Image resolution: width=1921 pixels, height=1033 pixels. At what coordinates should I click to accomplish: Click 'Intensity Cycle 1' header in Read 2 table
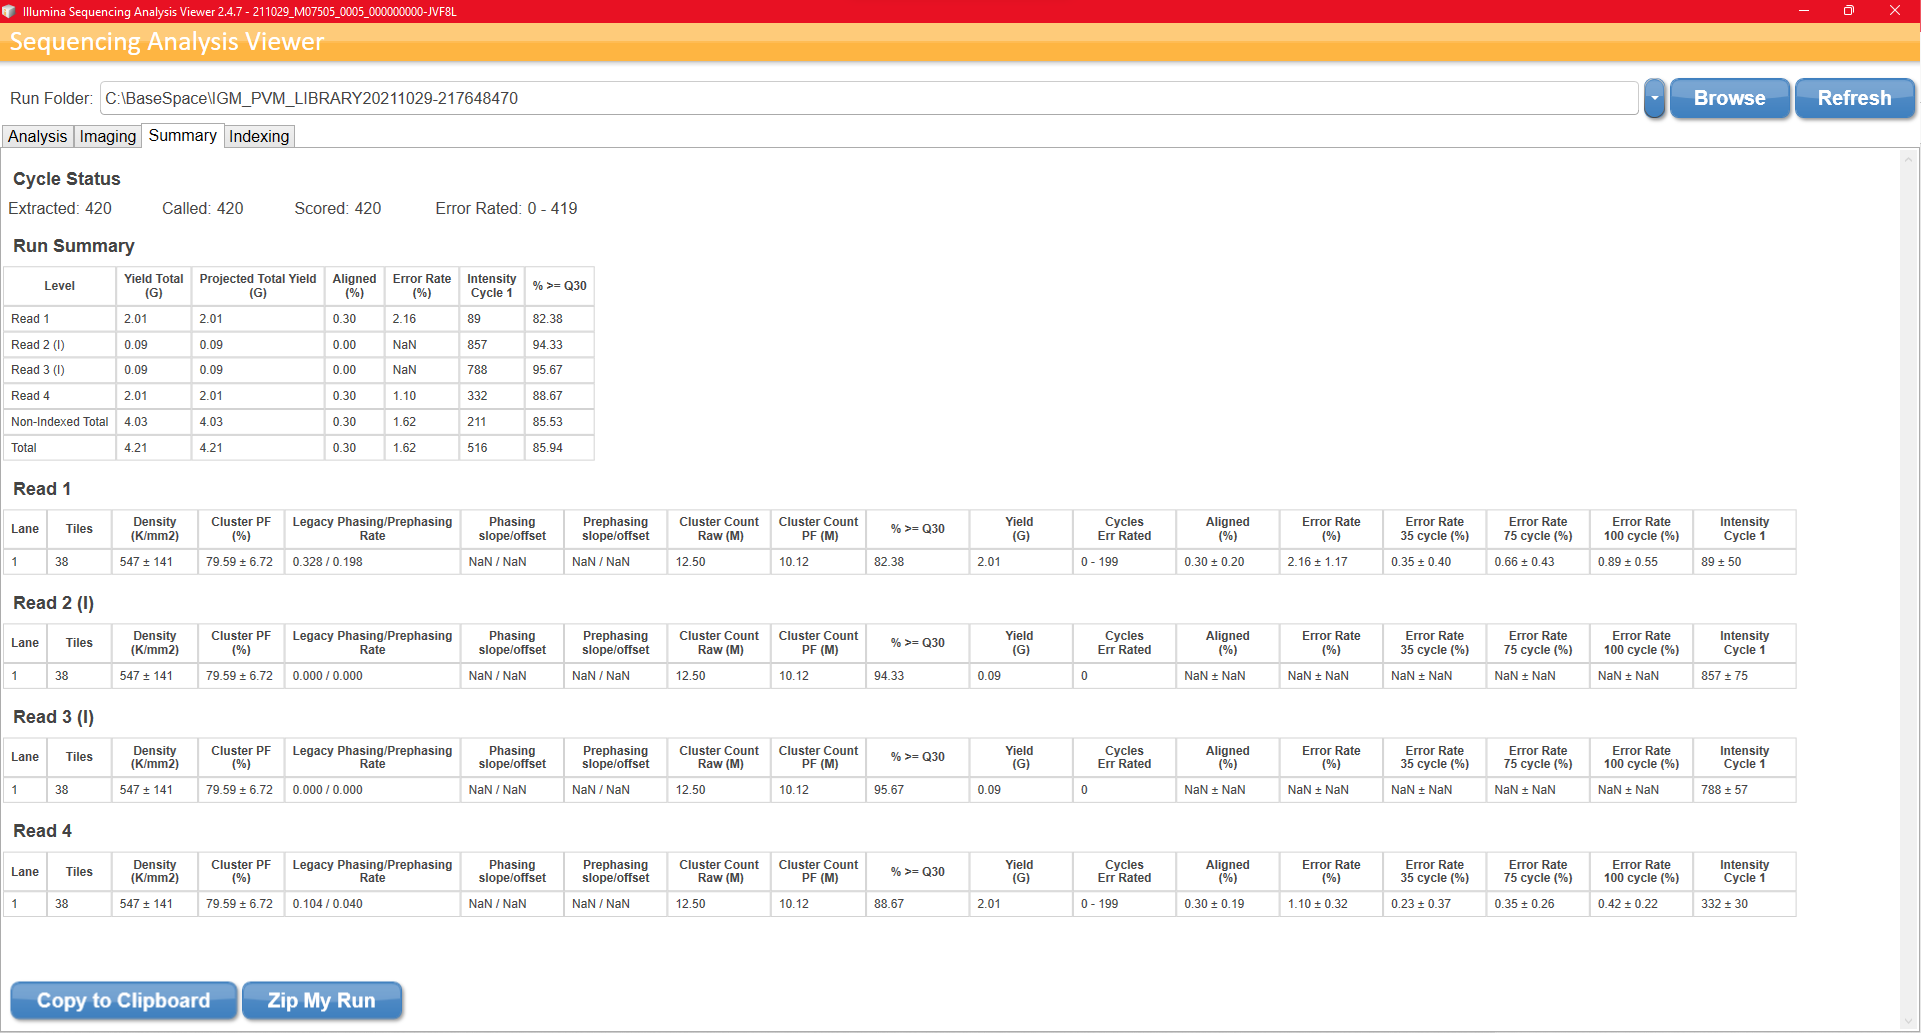[1744, 643]
